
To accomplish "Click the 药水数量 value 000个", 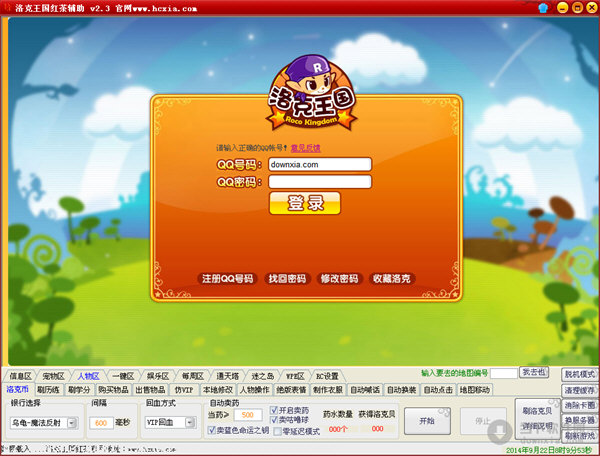I will (x=338, y=429).
